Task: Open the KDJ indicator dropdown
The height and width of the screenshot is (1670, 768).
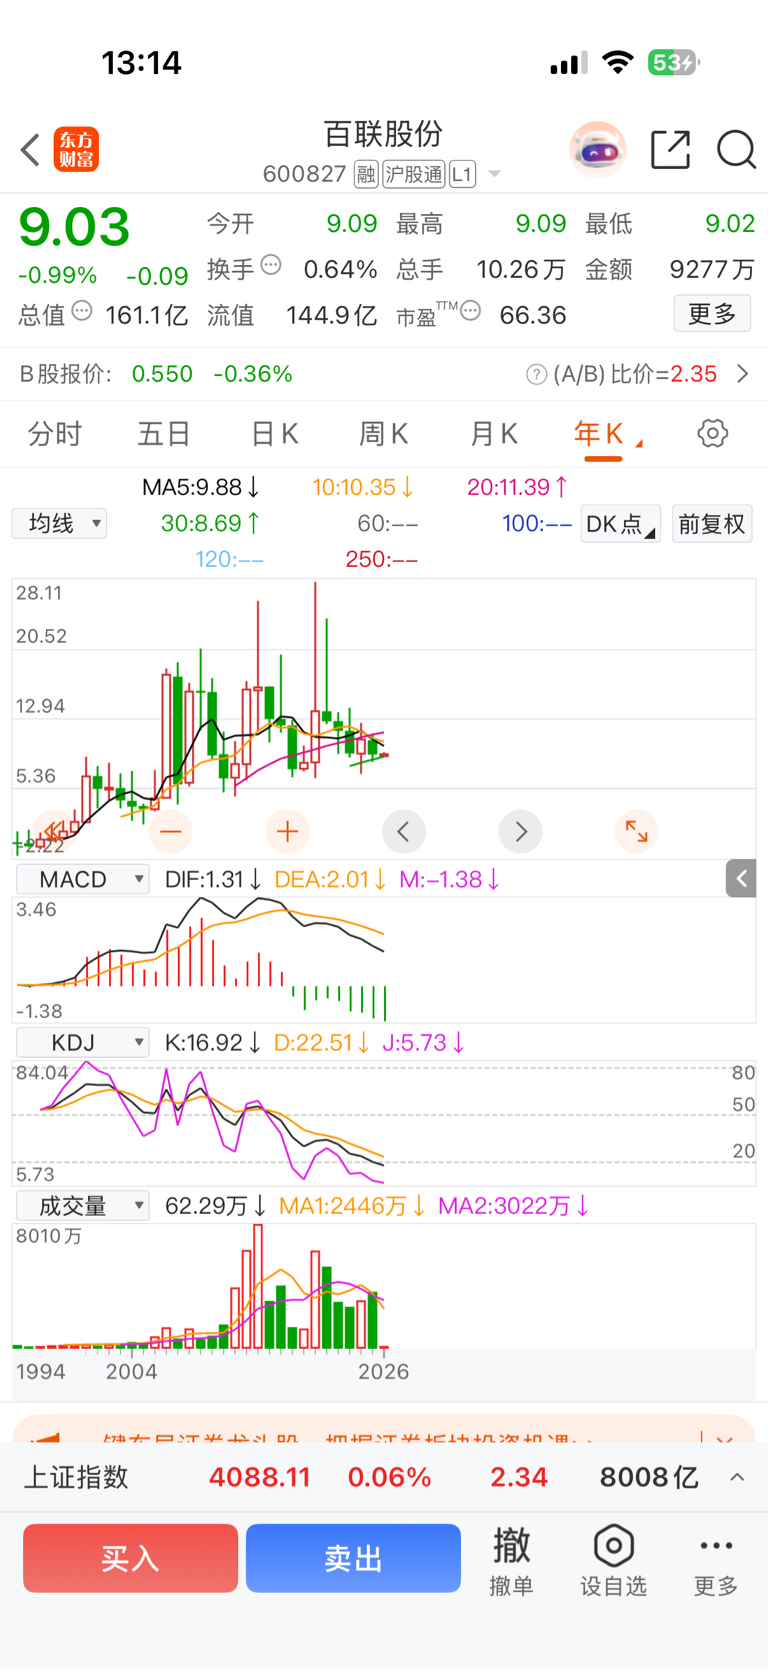Action: click(x=83, y=1043)
